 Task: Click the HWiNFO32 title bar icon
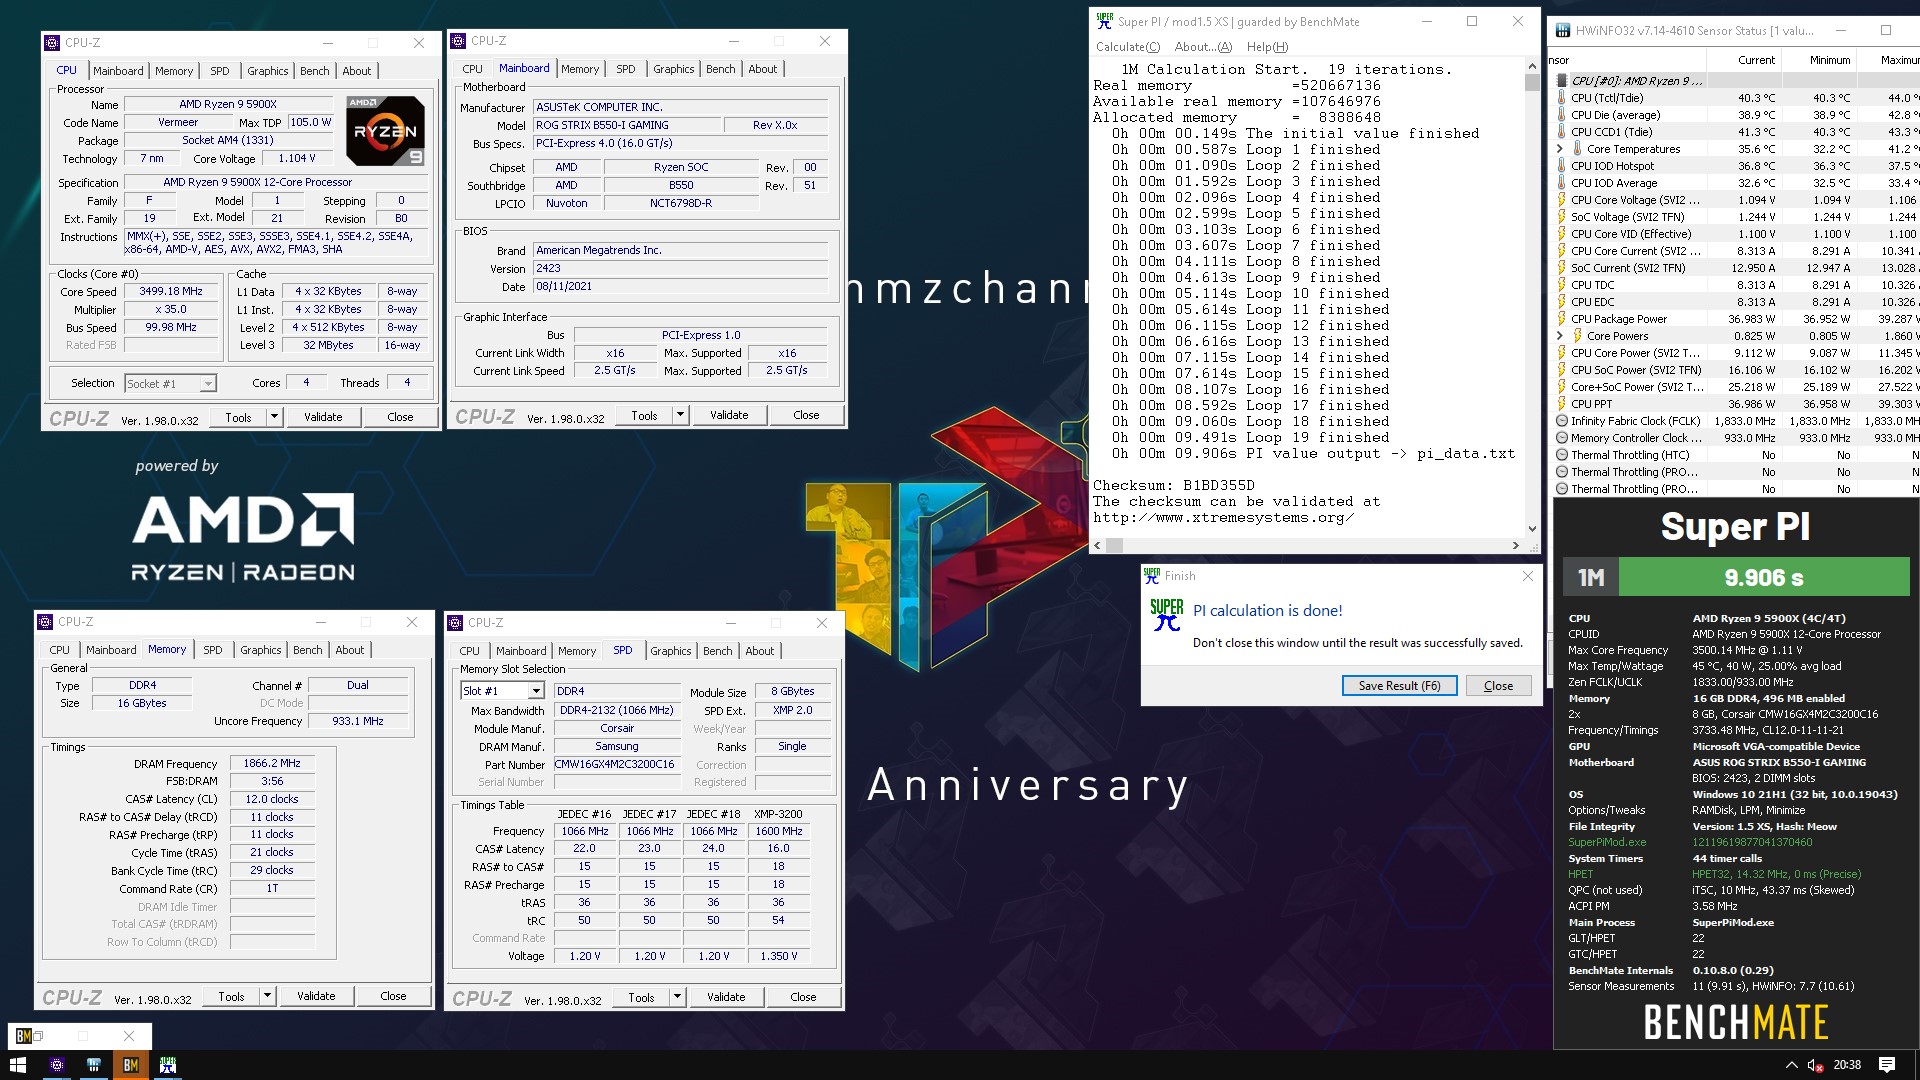(1562, 30)
